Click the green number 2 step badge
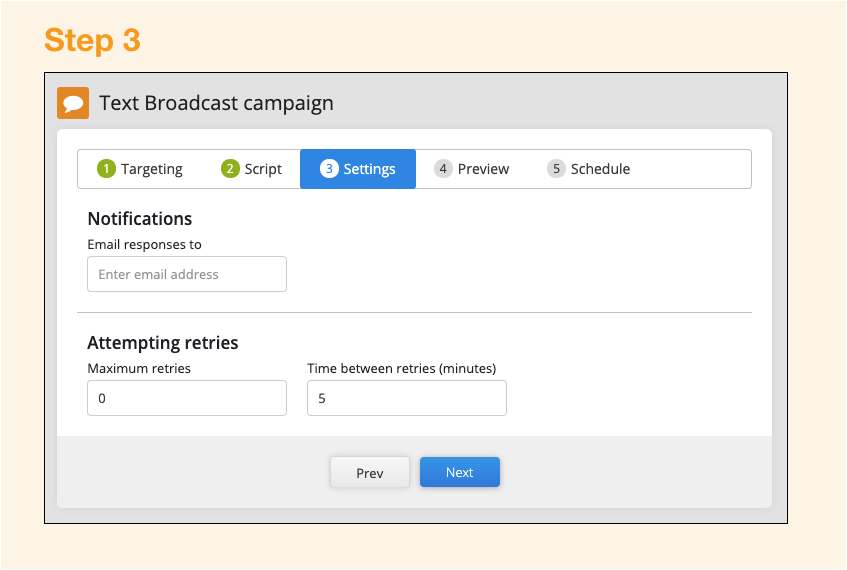 tap(230, 169)
